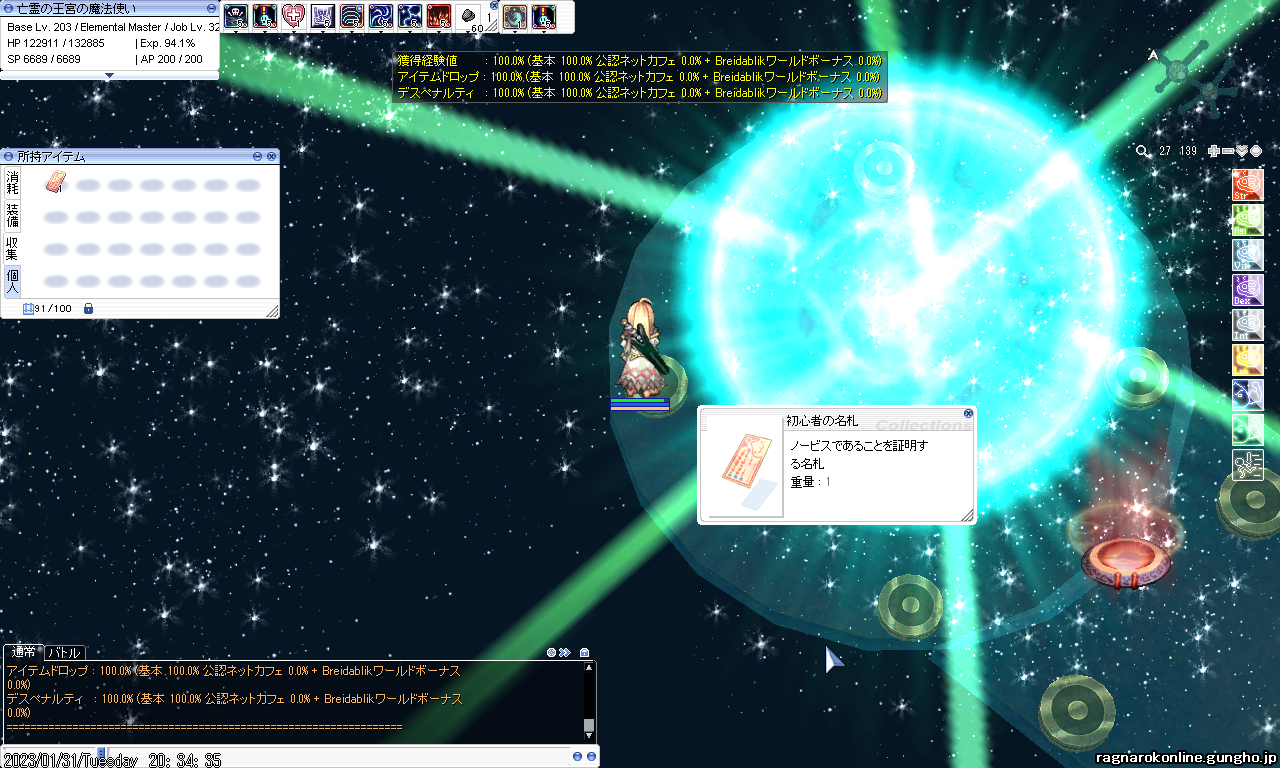Cast the red fire flames skill
Screen dimensions: 1280x768
[439, 15]
